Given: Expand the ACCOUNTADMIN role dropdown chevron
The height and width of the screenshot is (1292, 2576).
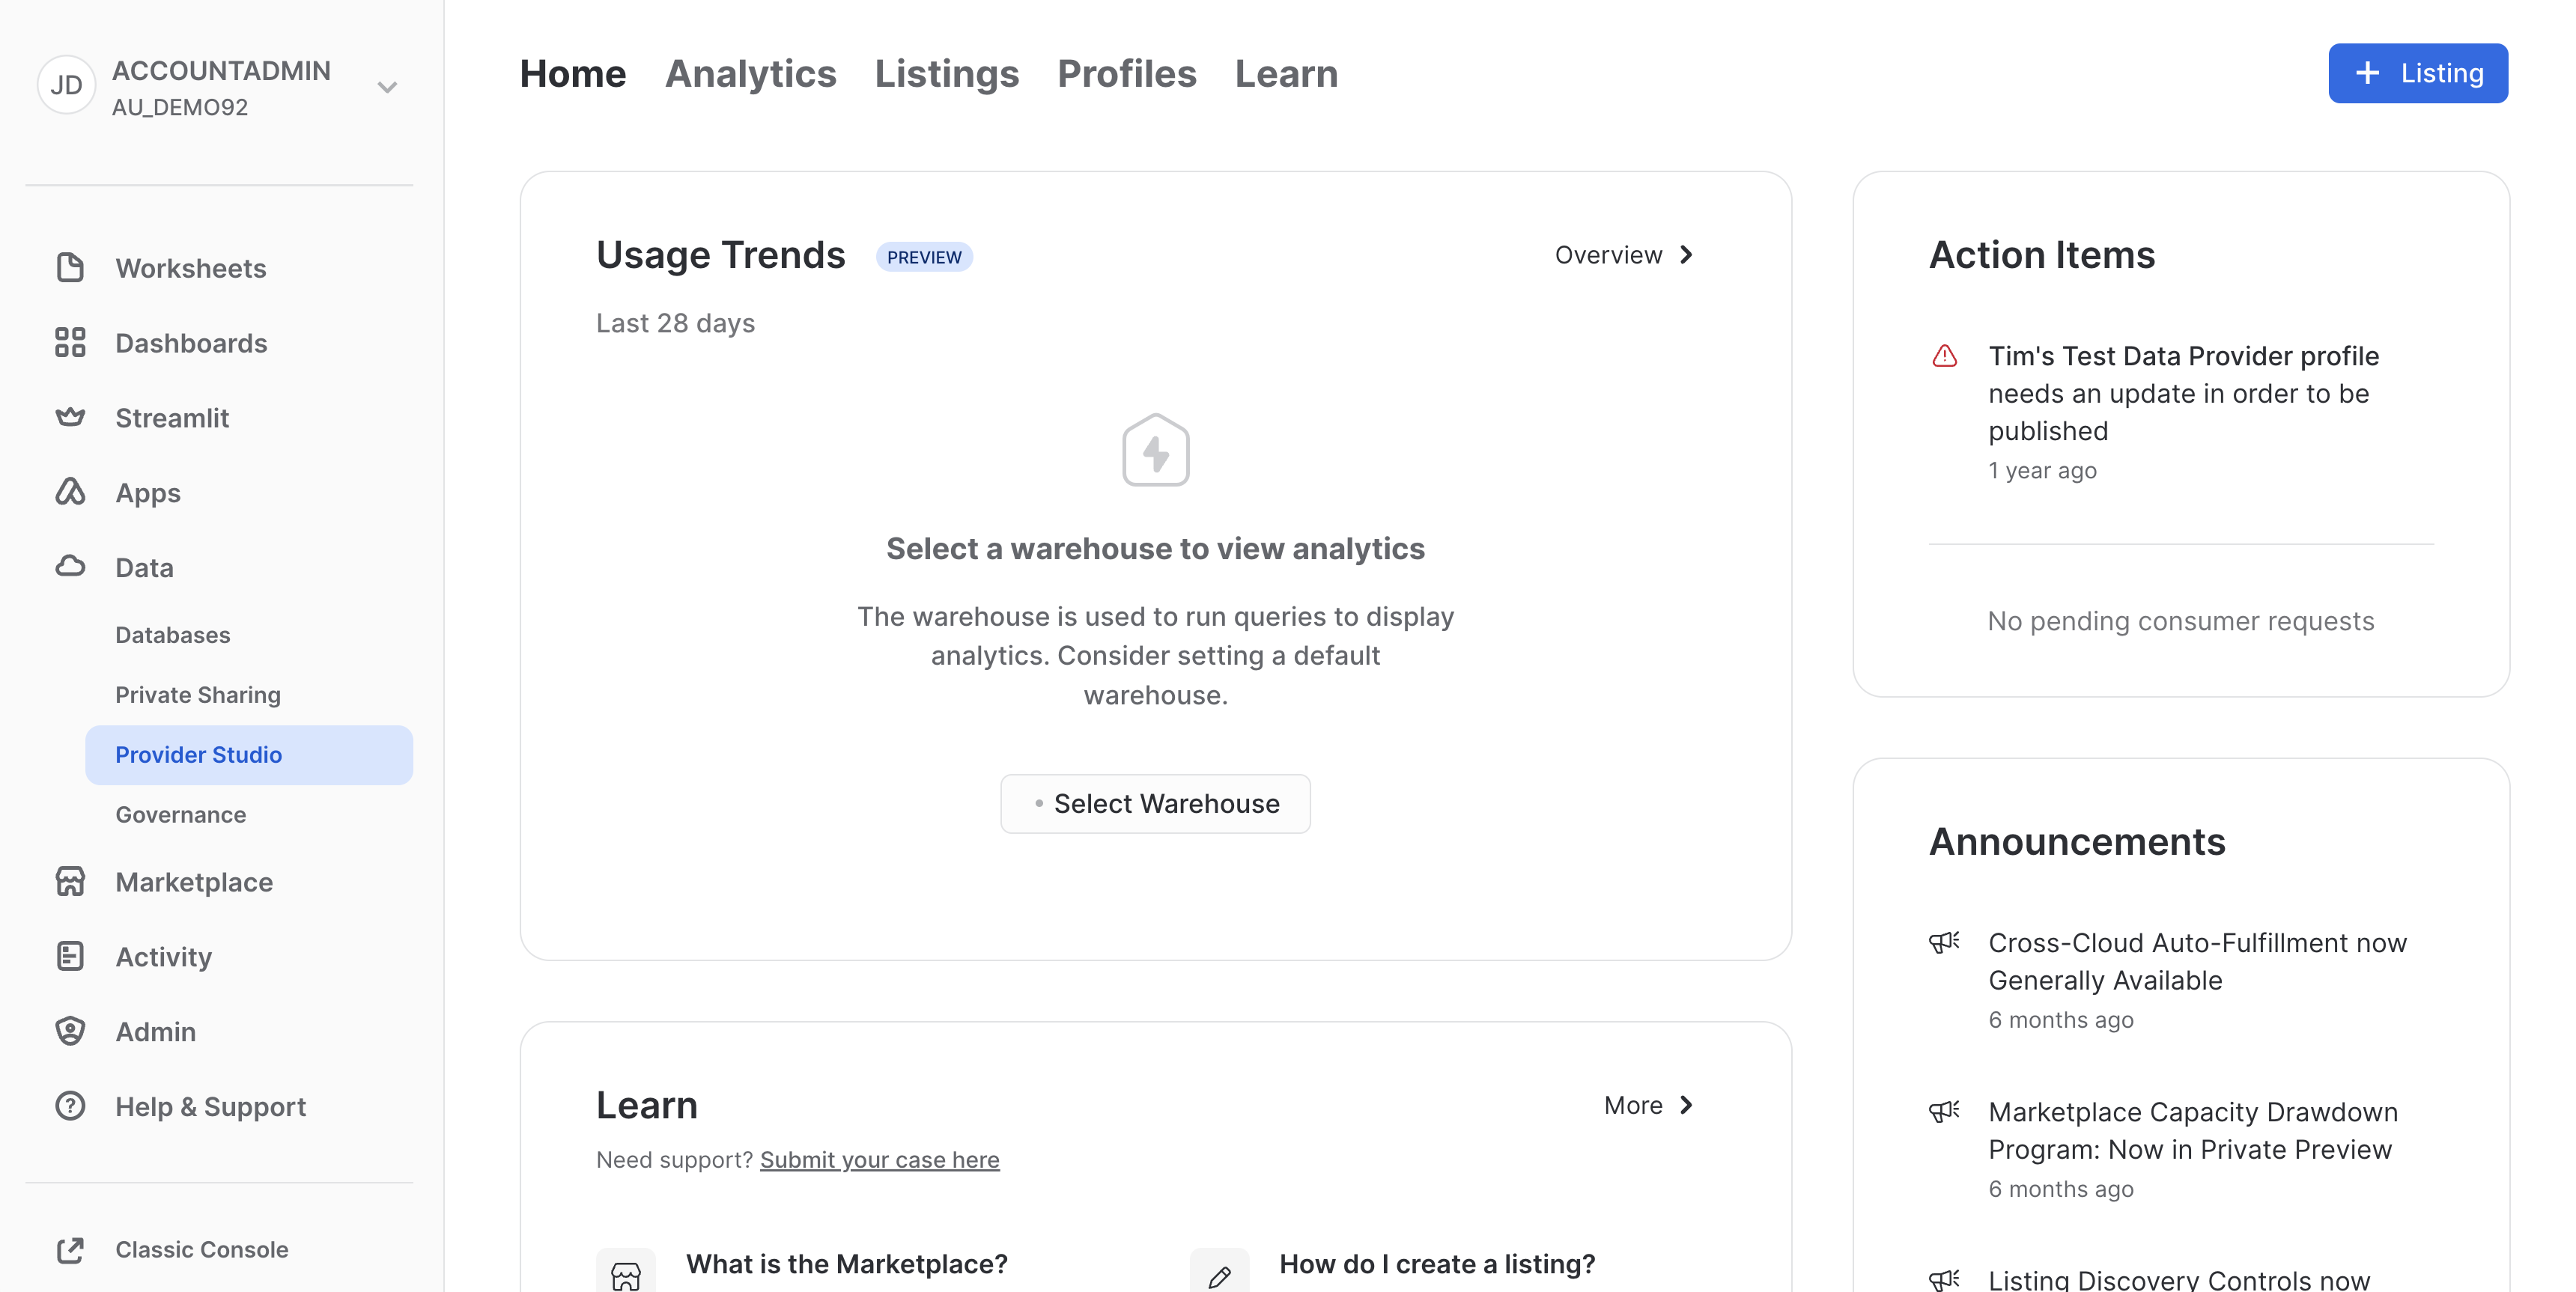Looking at the screenshot, I should (x=388, y=87).
